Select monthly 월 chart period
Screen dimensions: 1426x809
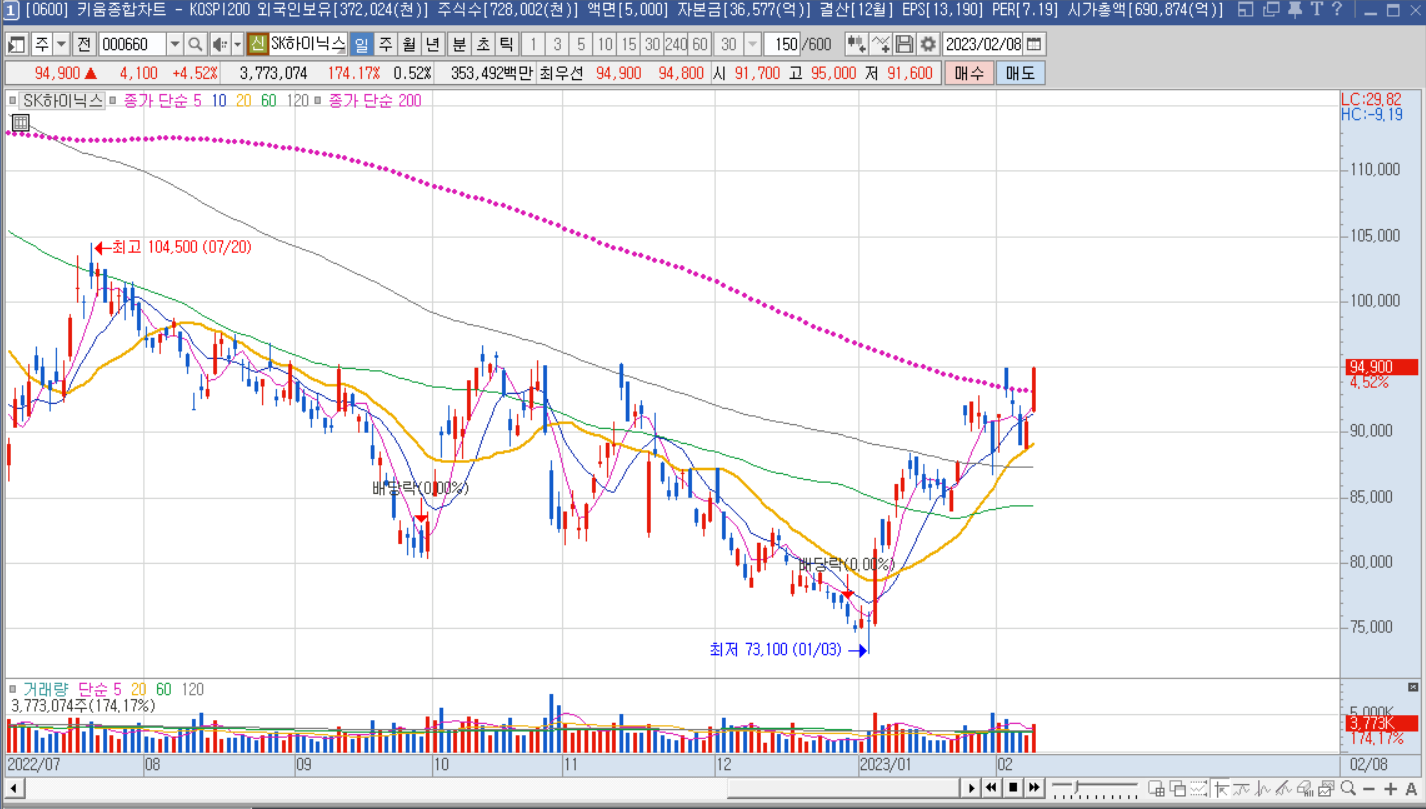click(x=409, y=44)
